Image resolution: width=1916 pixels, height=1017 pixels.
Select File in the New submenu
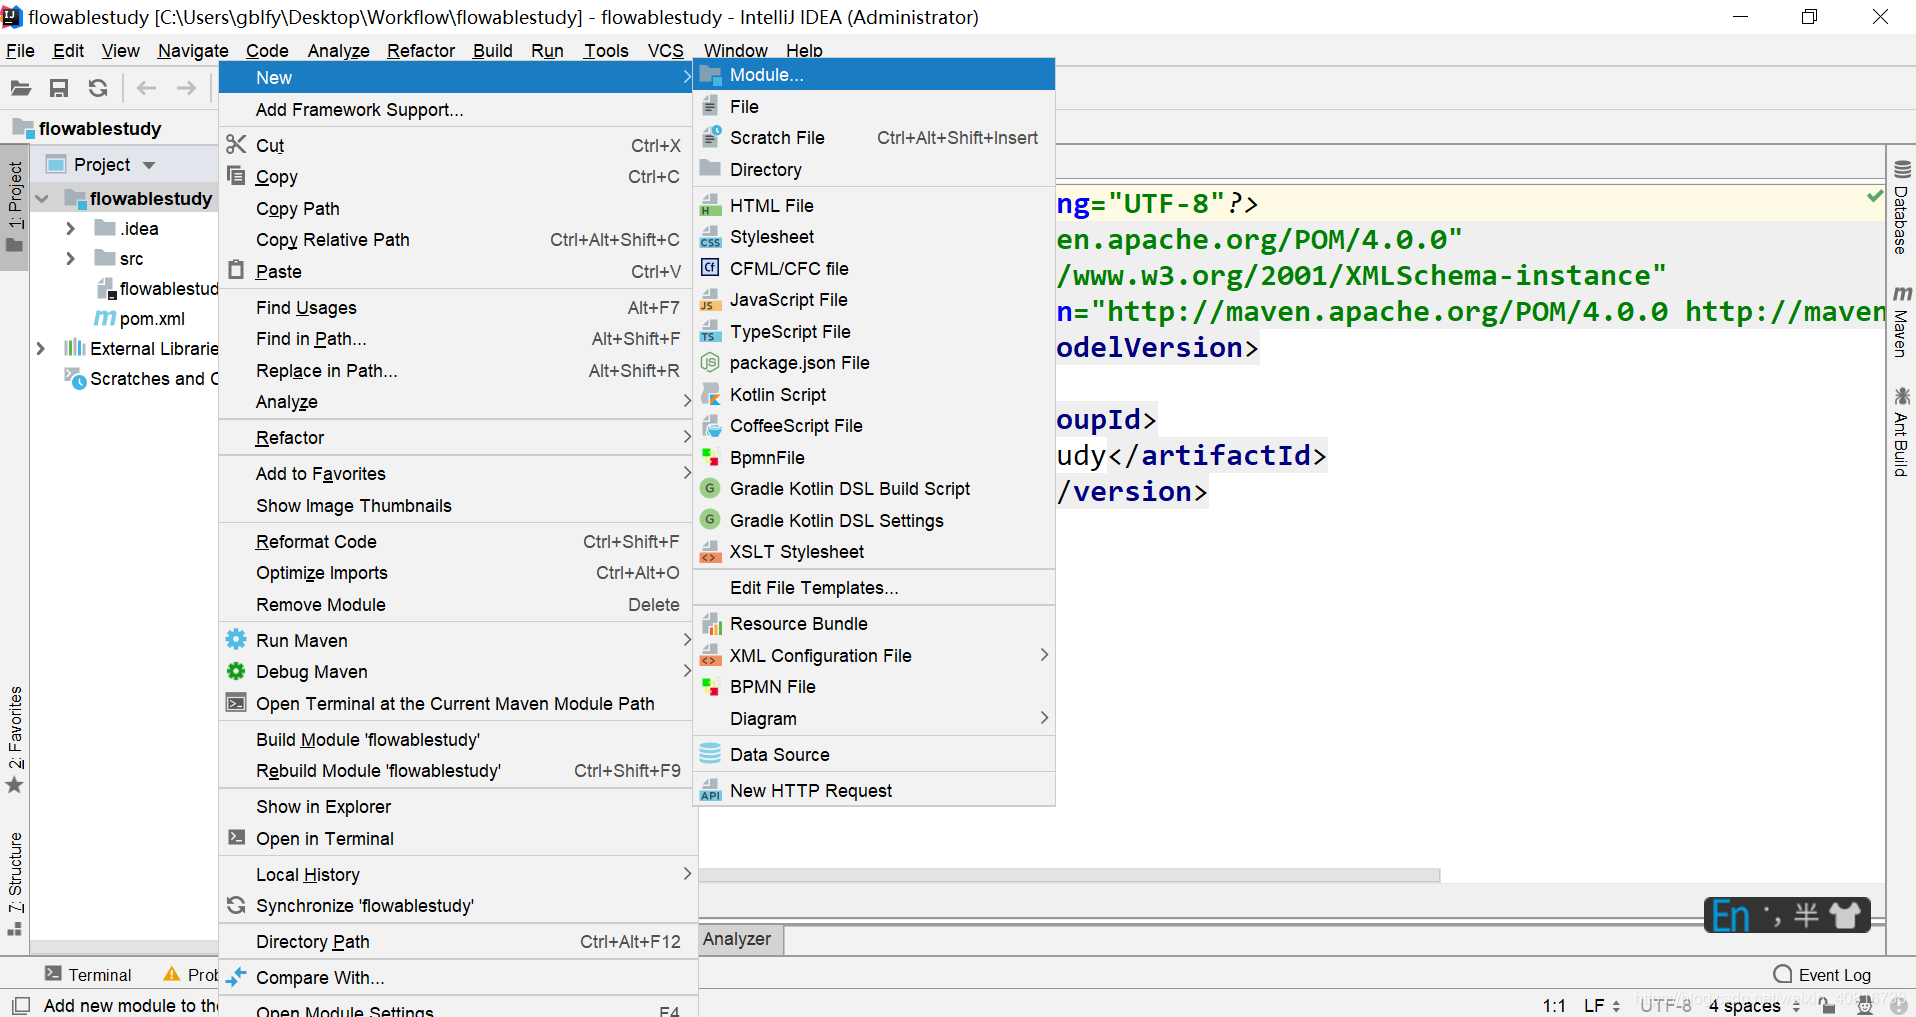[x=874, y=107]
